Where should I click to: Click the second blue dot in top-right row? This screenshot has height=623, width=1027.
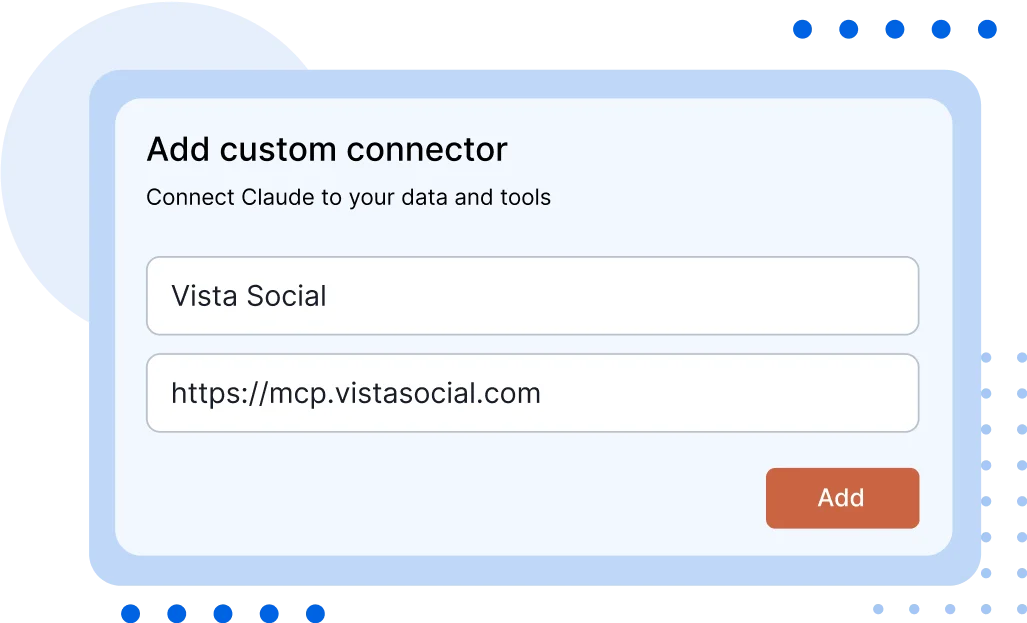click(848, 29)
